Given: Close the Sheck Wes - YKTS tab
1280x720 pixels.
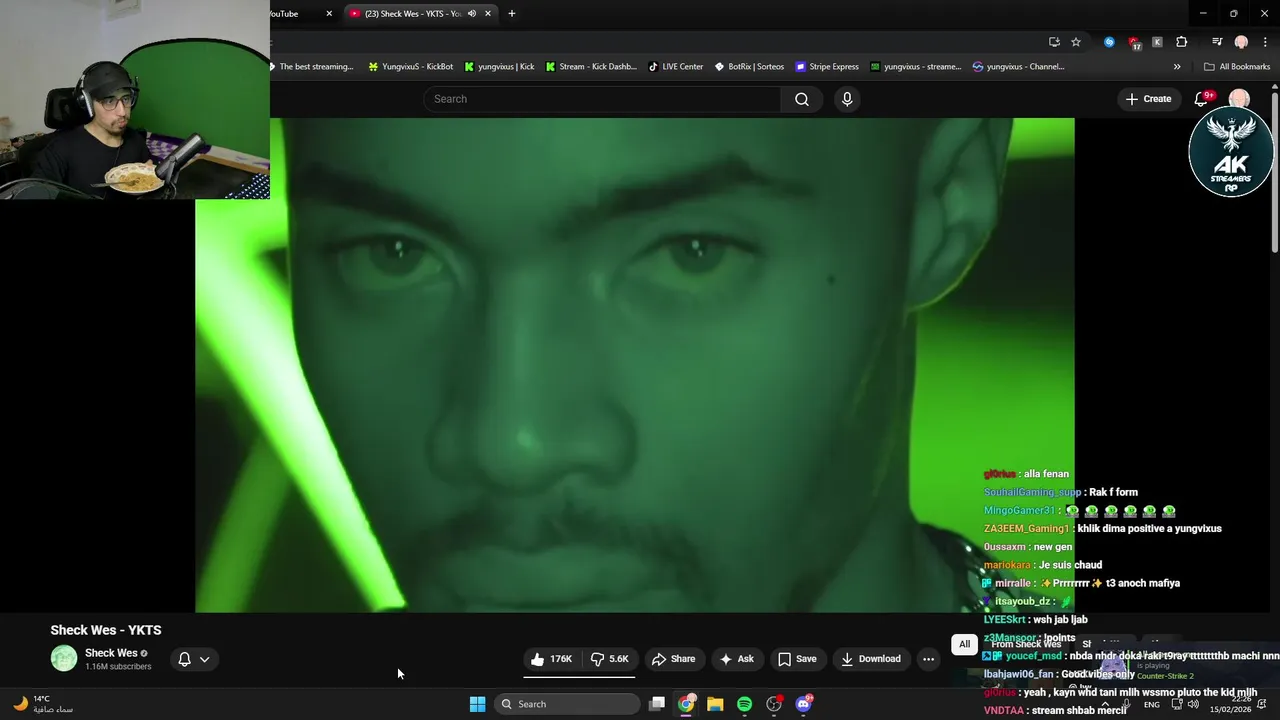Looking at the screenshot, I should tap(488, 13).
